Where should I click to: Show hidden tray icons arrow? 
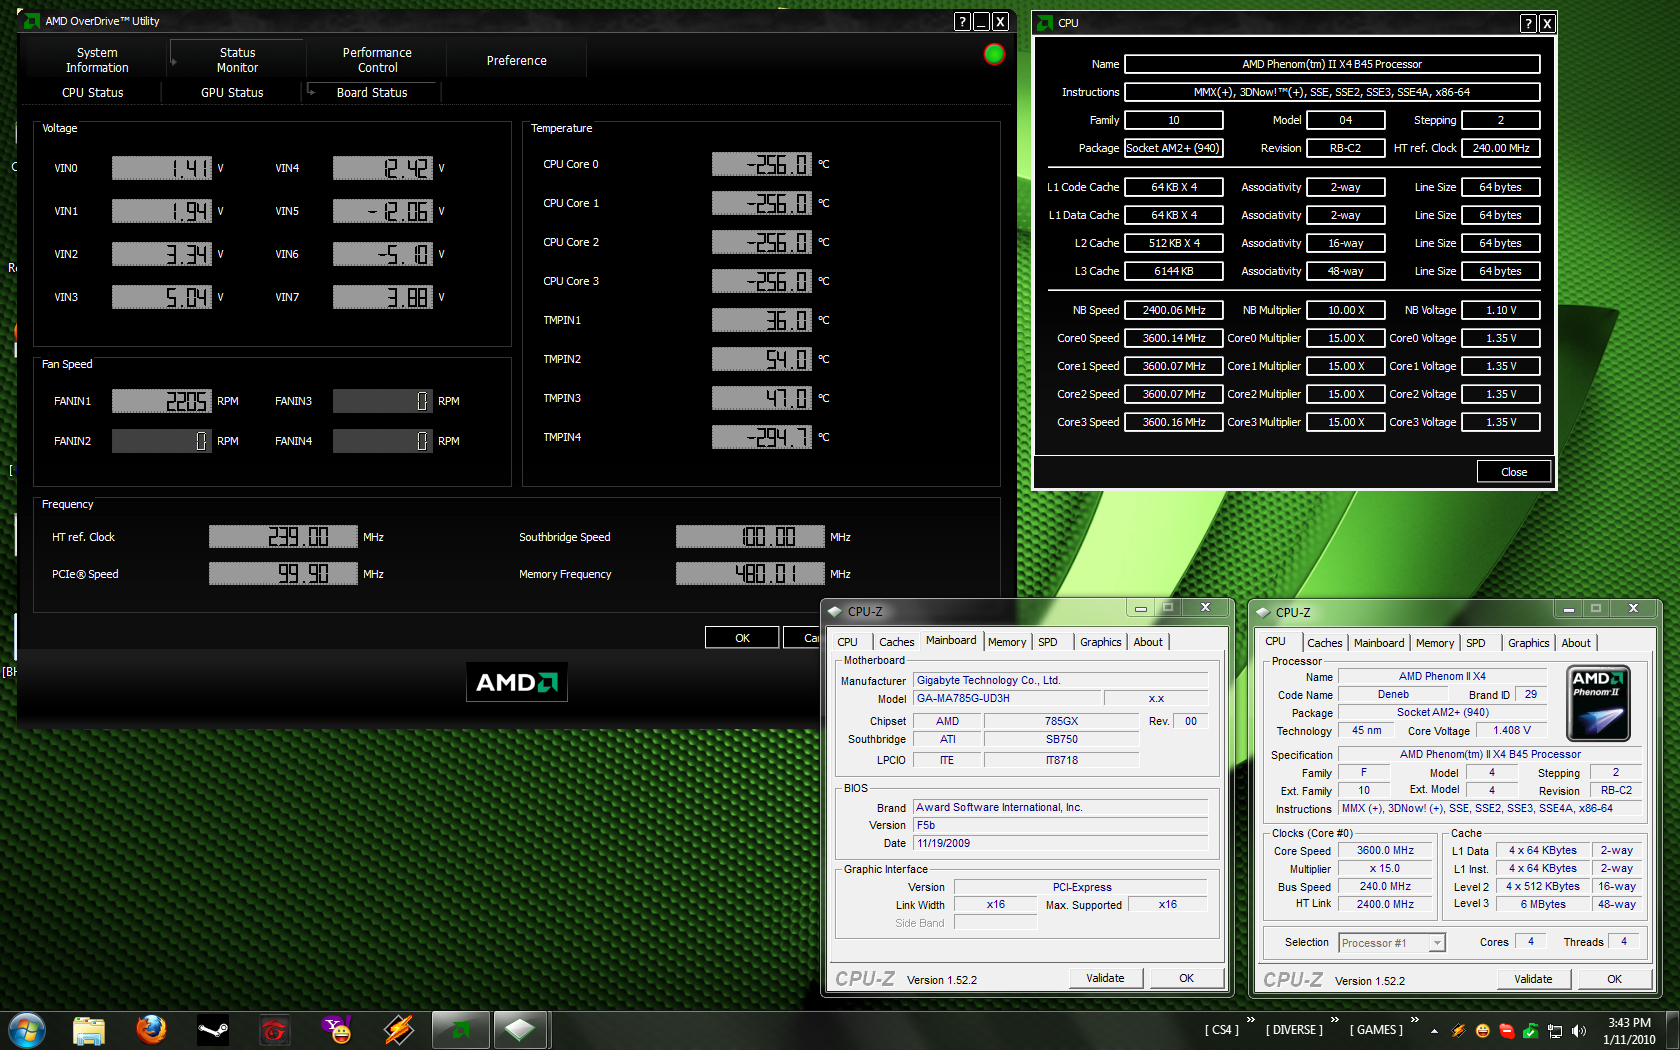pos(1434,1030)
